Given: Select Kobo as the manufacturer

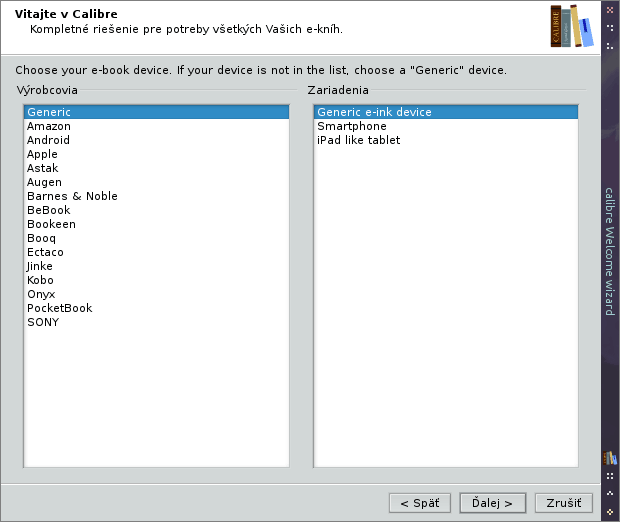Looking at the screenshot, I should coord(157,280).
